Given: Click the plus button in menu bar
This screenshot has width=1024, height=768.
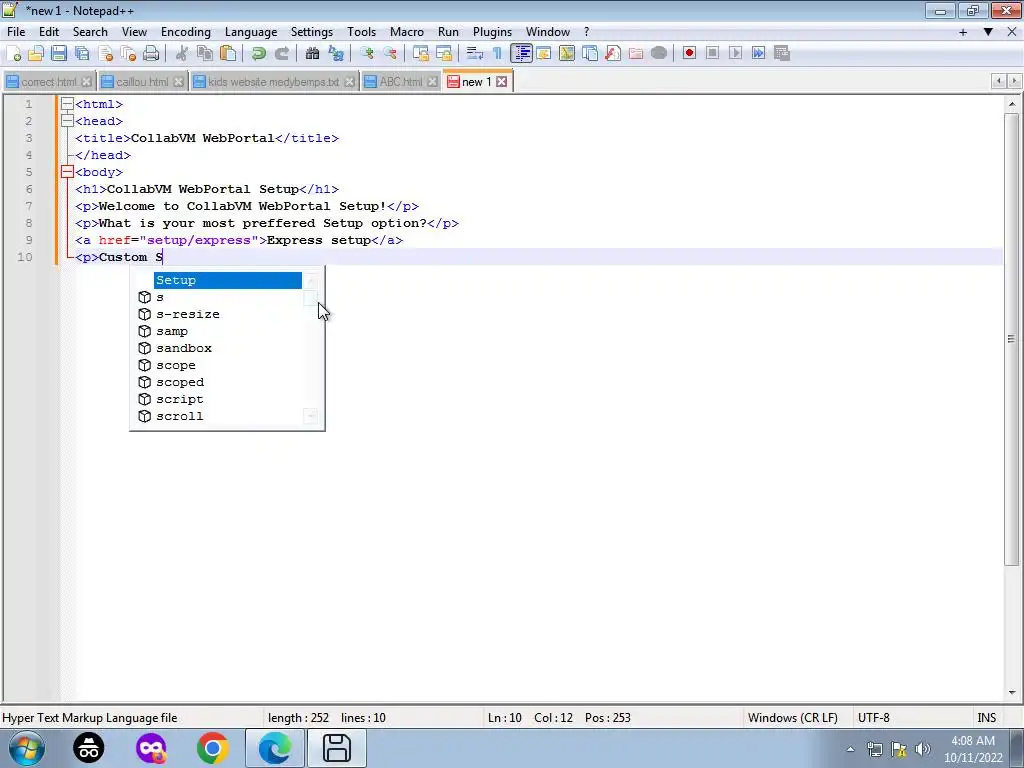Looking at the screenshot, I should coord(963,31).
